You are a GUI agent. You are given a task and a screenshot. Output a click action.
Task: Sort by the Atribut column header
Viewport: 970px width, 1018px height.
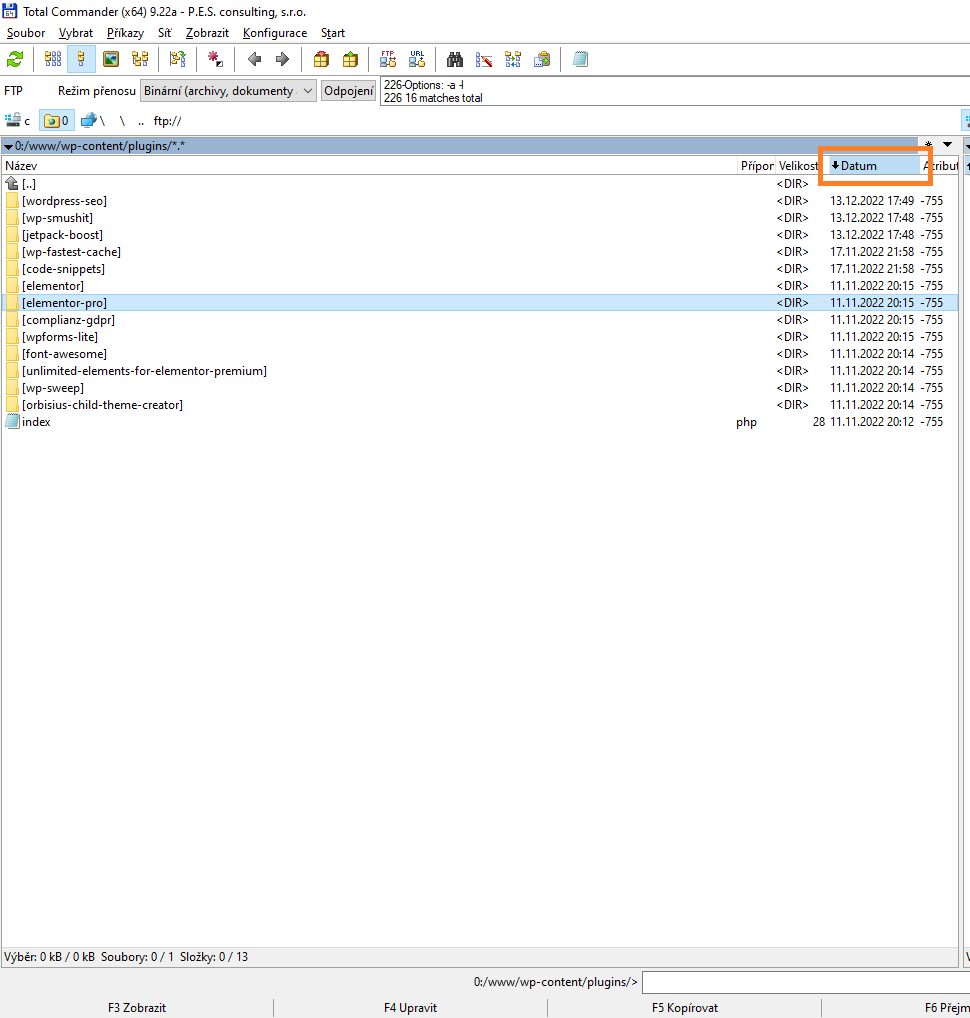[941, 166]
